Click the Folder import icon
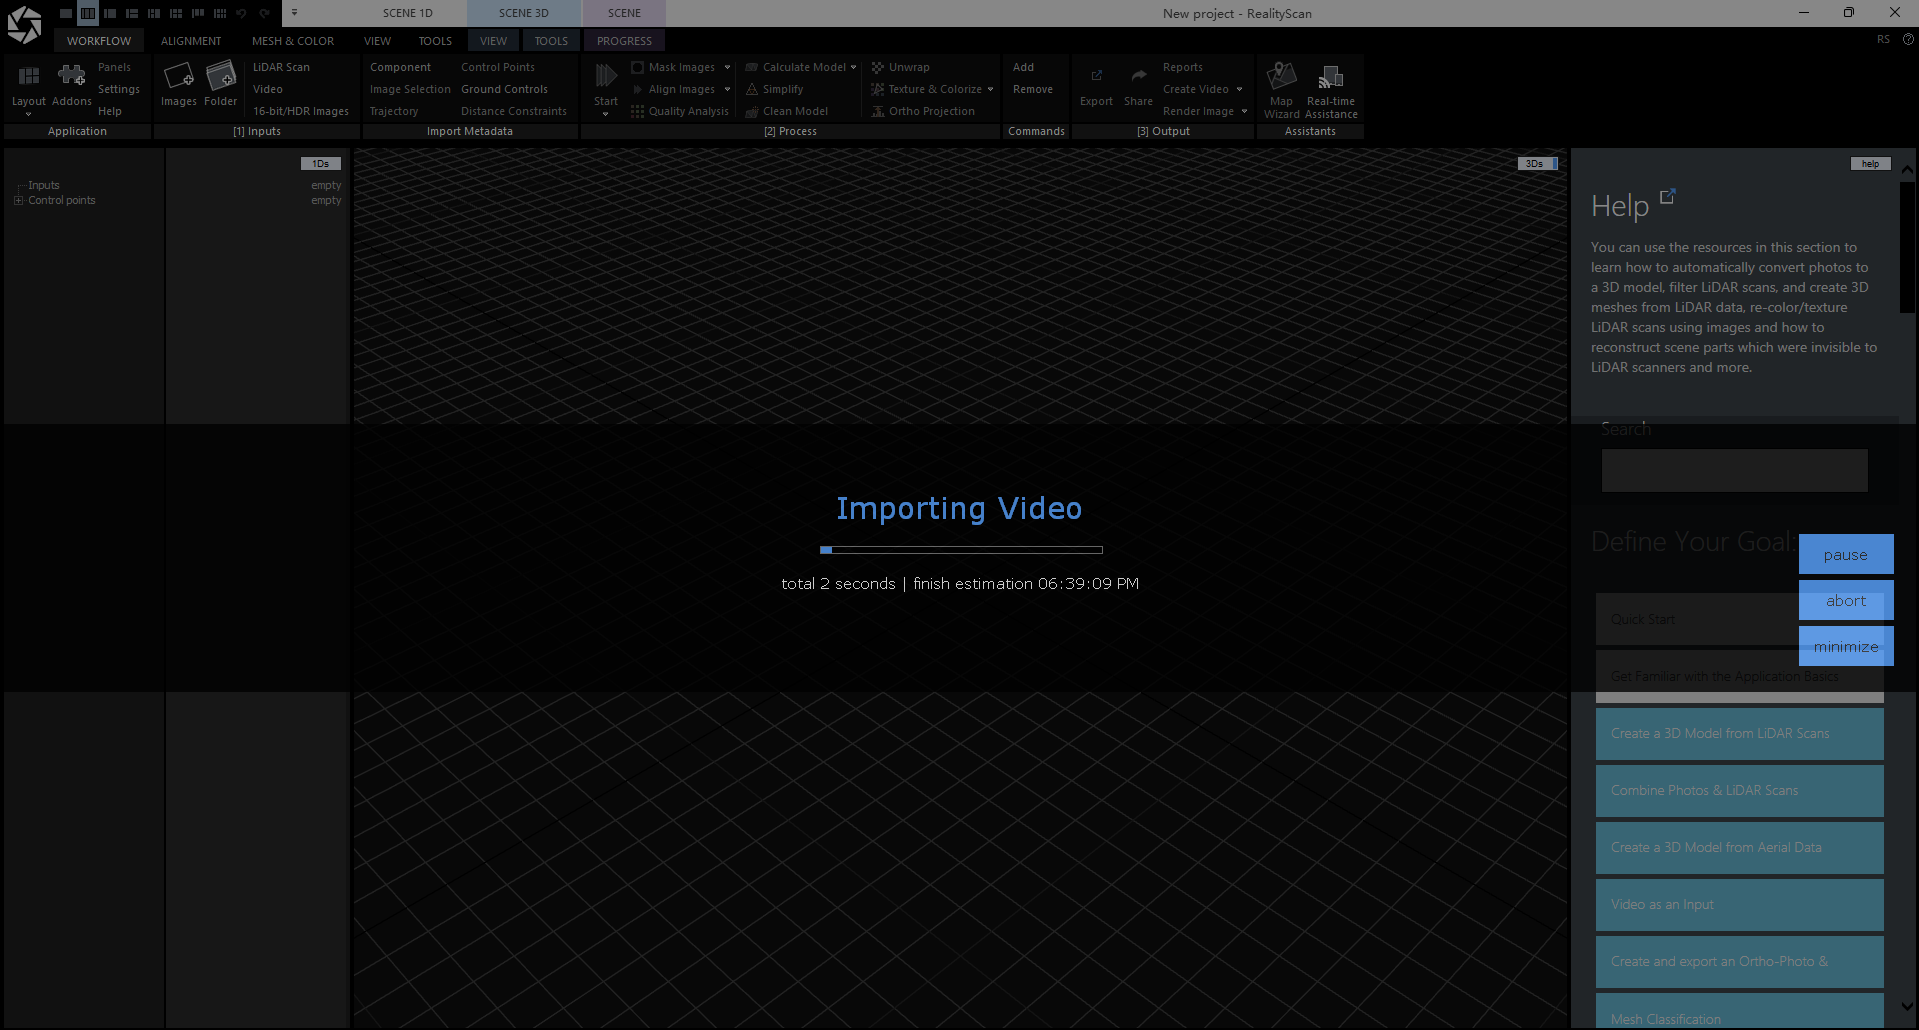Image resolution: width=1919 pixels, height=1030 pixels. (x=221, y=76)
